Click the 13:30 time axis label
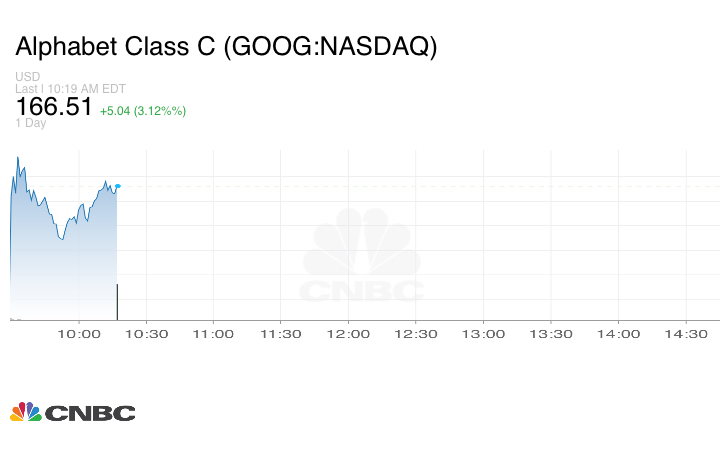This screenshot has width=720, height=450. click(x=551, y=334)
